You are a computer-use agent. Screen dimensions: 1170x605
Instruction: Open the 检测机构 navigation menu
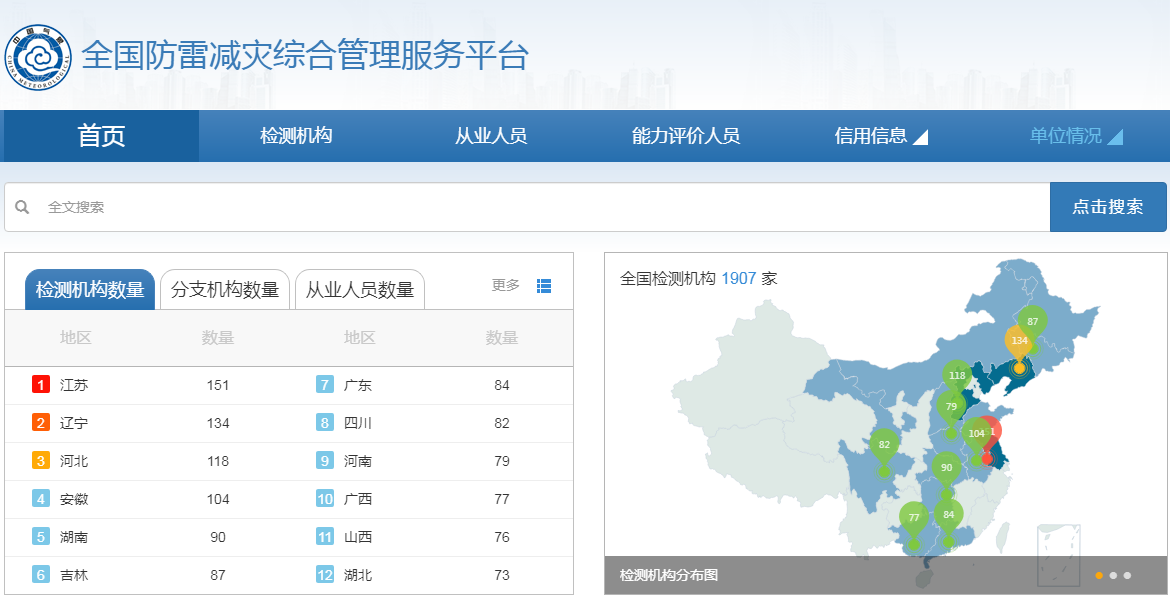pyautogui.click(x=296, y=136)
